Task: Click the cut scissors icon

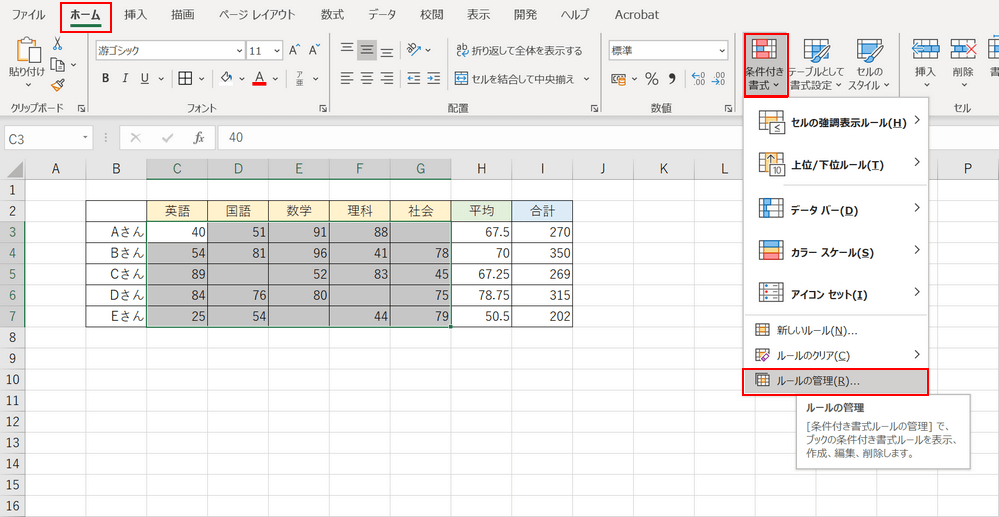Action: [x=57, y=43]
